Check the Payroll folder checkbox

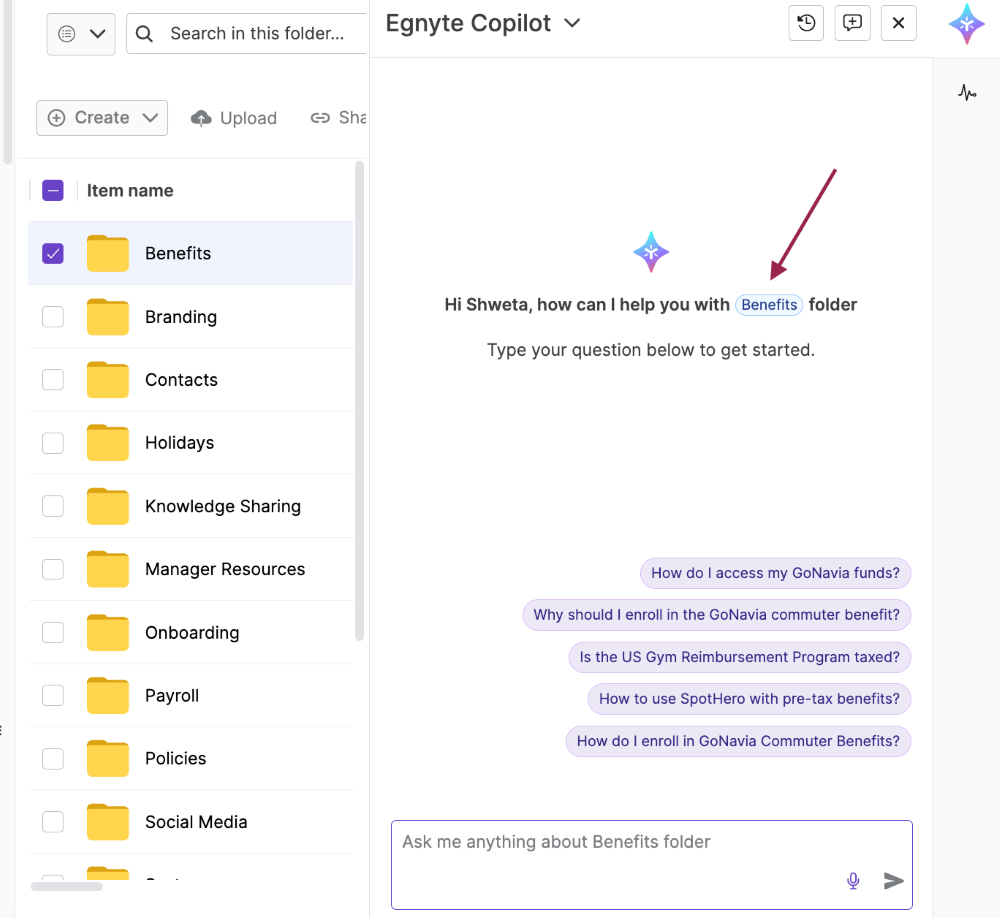(x=53, y=695)
